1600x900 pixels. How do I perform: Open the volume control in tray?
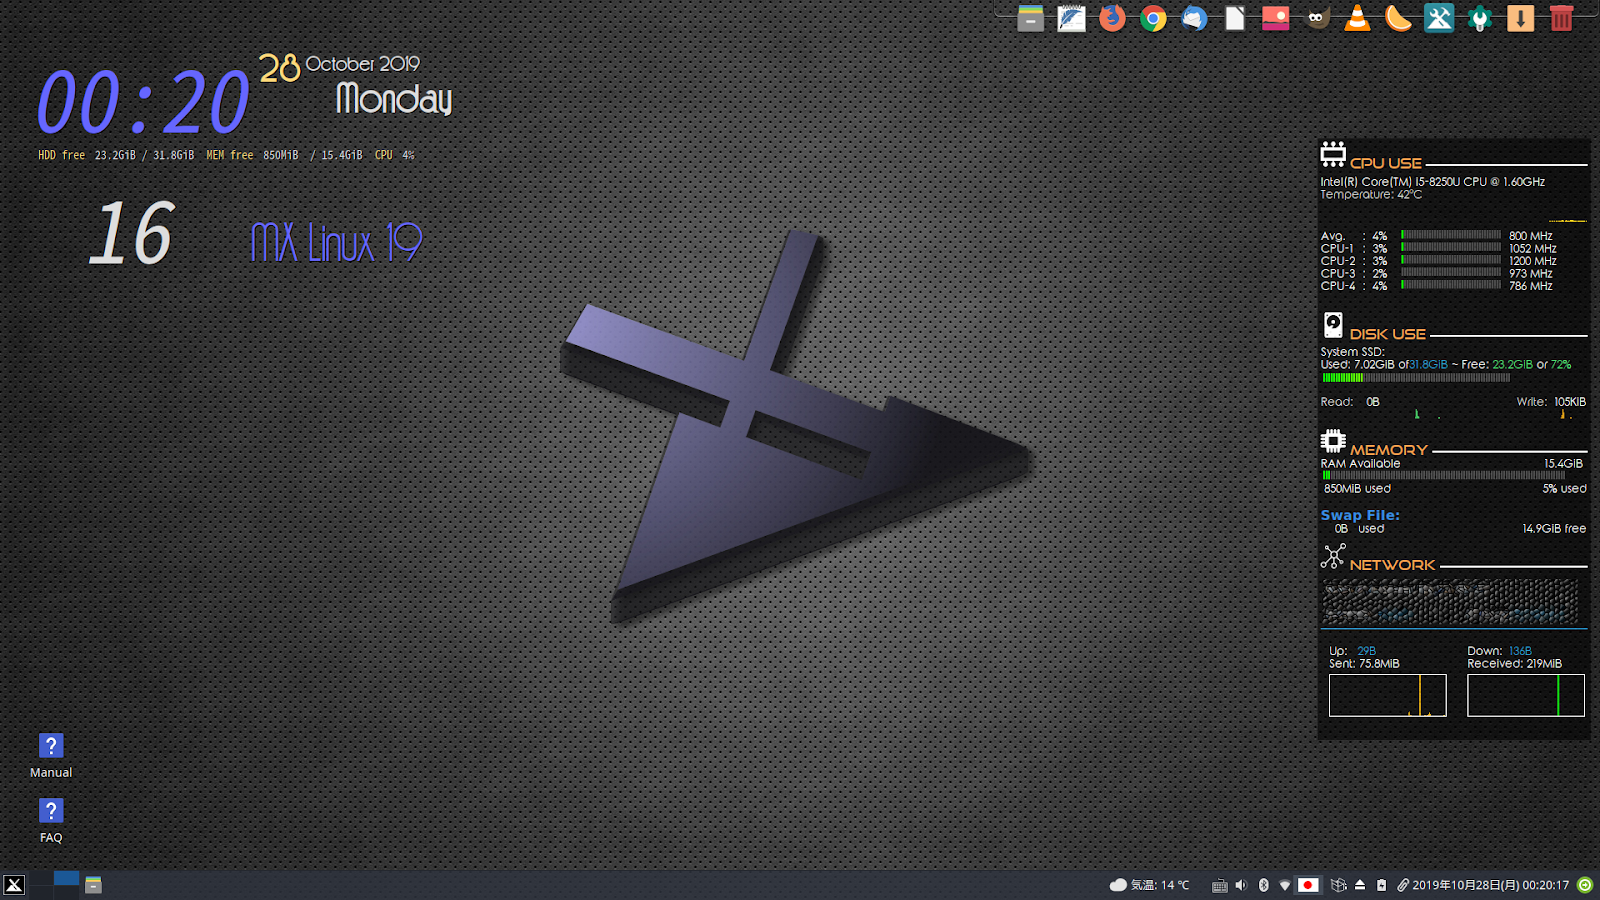click(1241, 885)
